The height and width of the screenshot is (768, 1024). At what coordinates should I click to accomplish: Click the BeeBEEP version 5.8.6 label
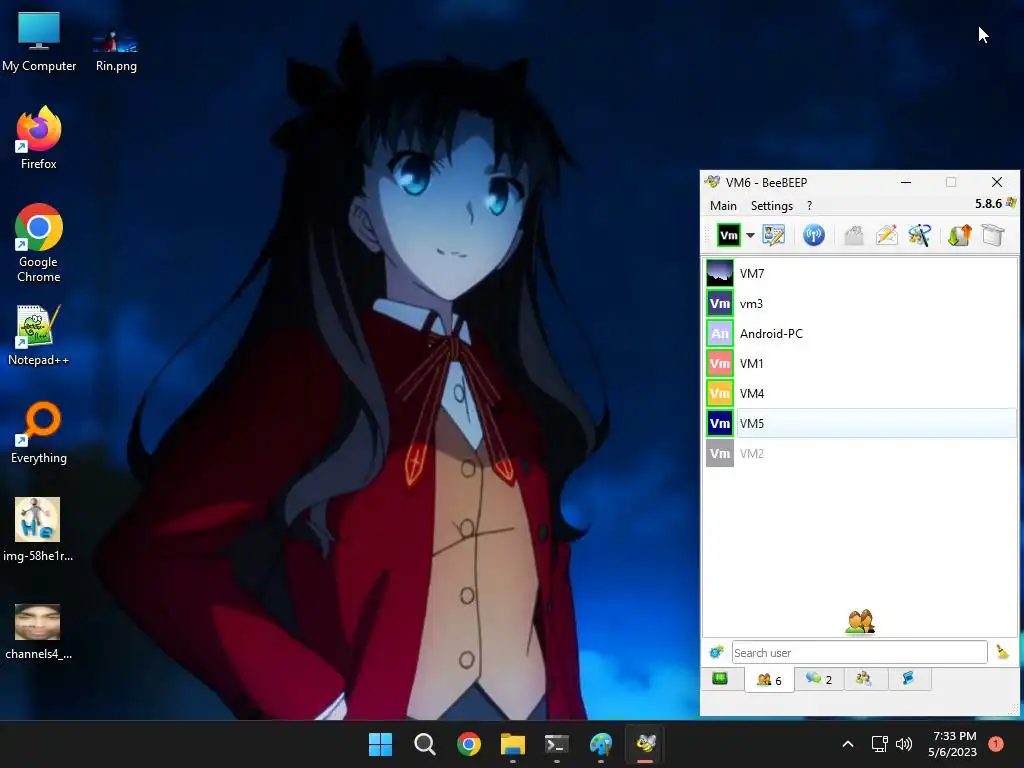click(x=988, y=204)
